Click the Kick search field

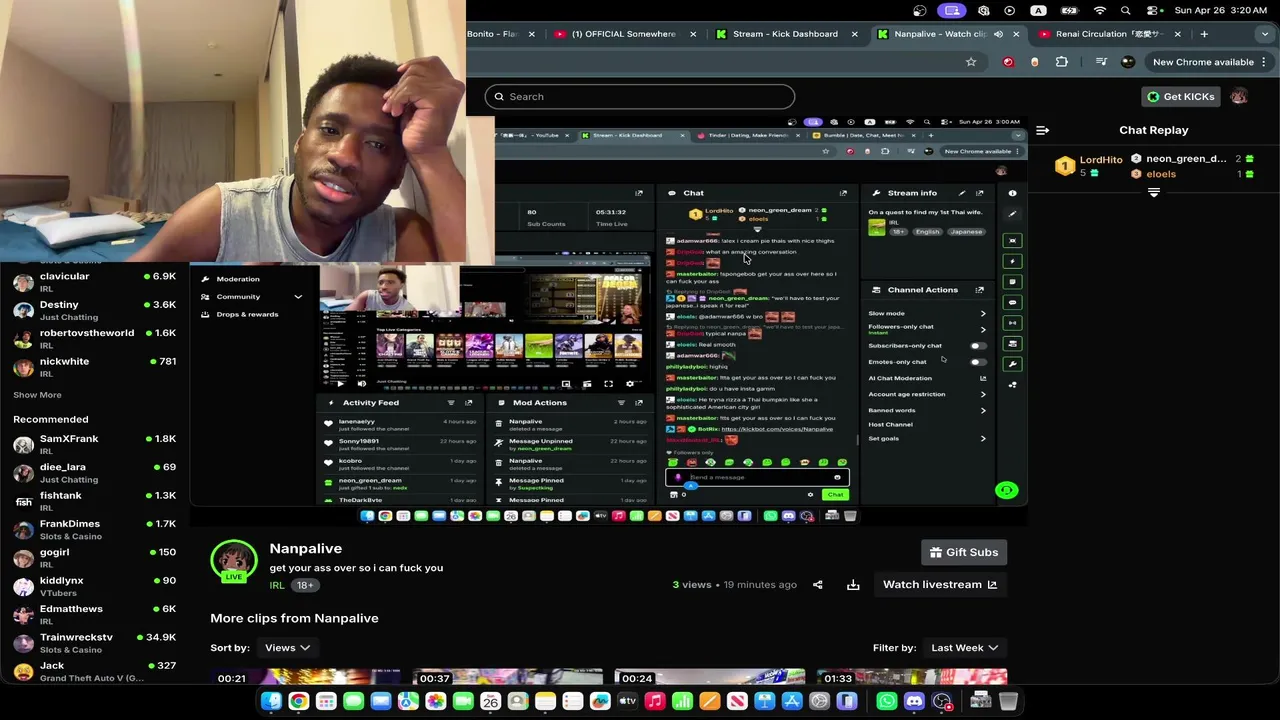coord(640,97)
